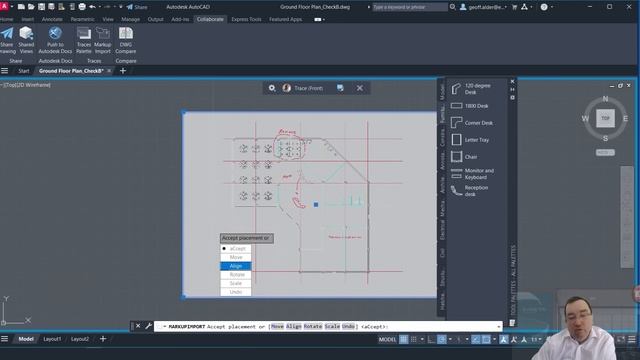Click the Trace toolbar front/back toggle icon
Screen dimensions: 640x360
point(340,88)
